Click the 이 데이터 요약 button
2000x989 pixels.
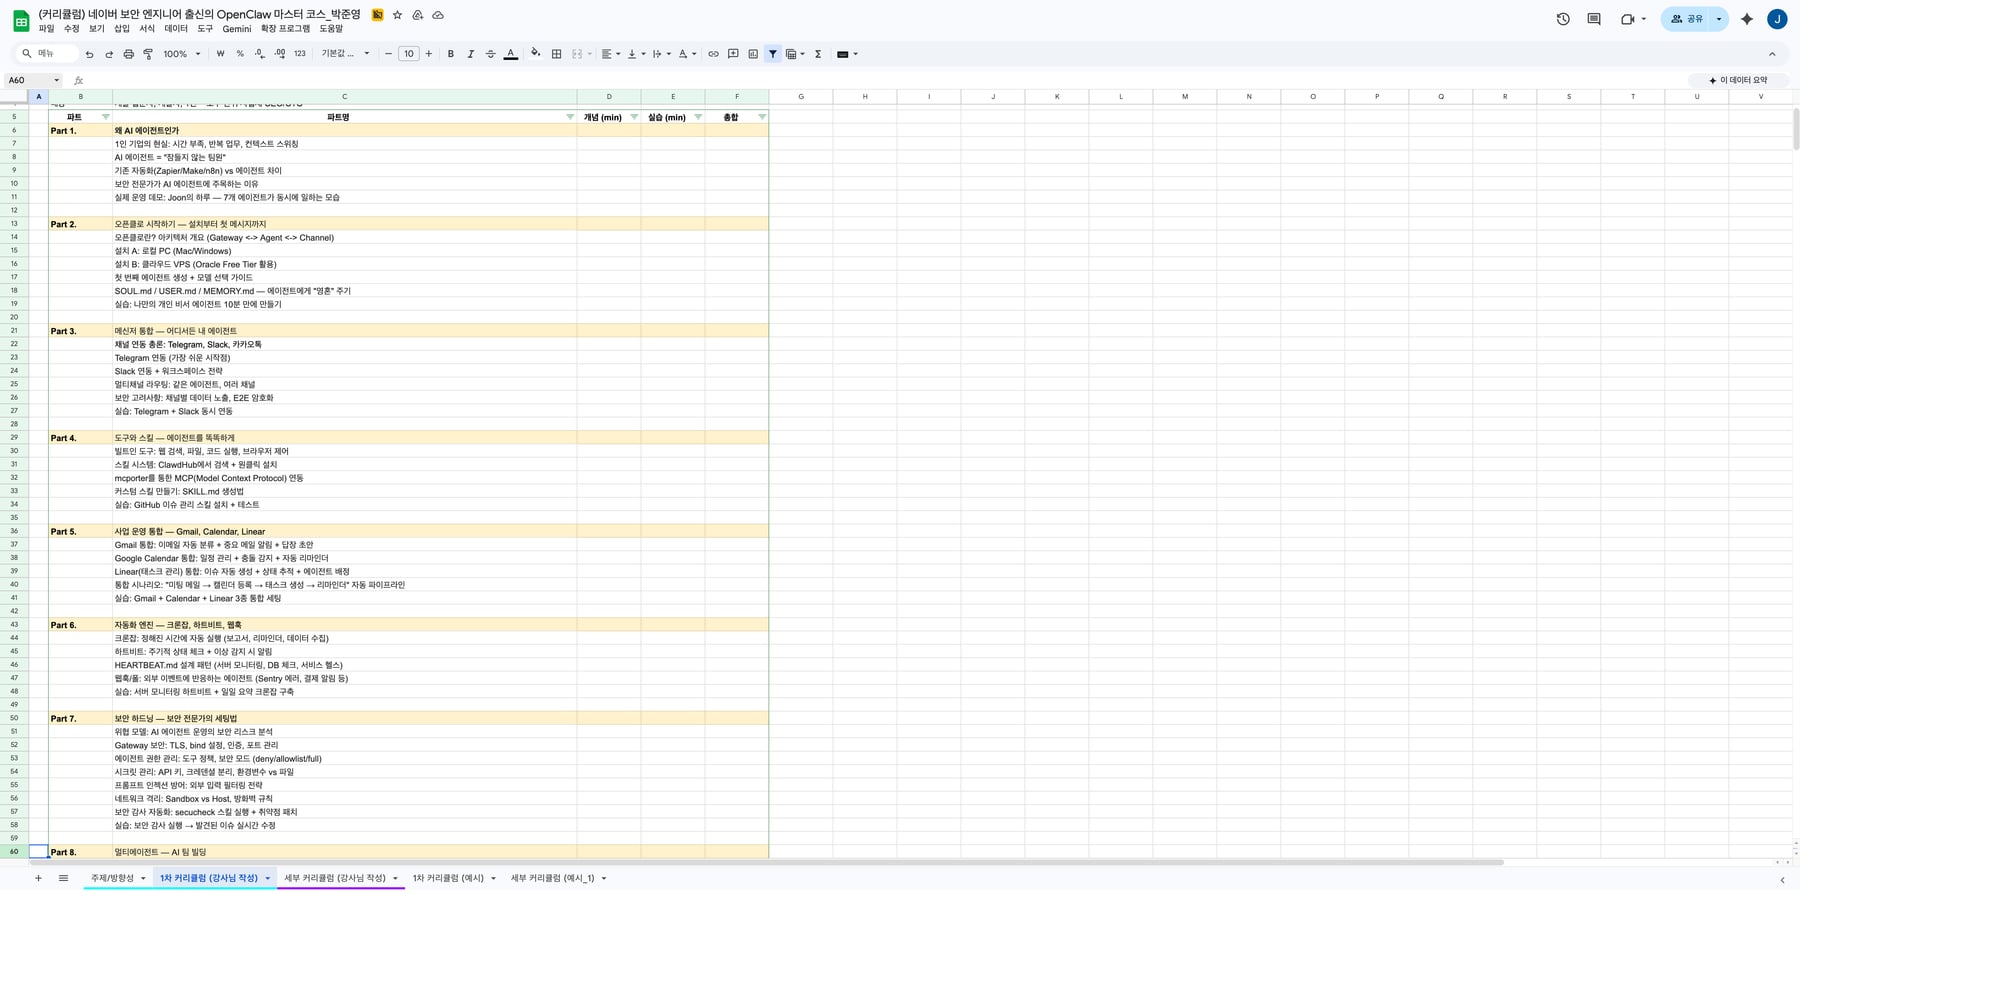click(x=1738, y=80)
